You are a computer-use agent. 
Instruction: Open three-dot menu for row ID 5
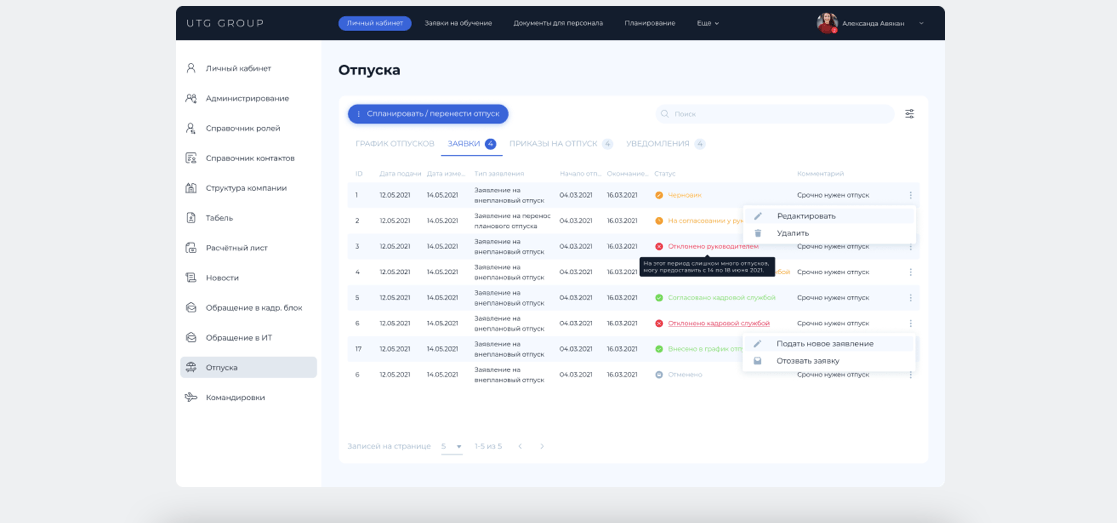click(x=910, y=298)
